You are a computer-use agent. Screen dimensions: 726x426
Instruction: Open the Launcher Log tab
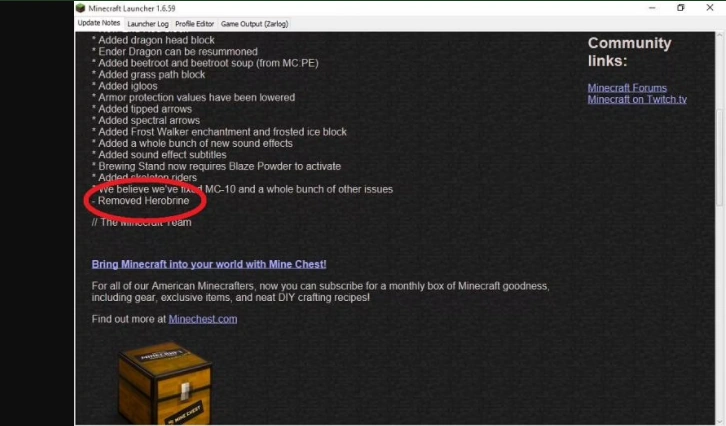pos(148,24)
